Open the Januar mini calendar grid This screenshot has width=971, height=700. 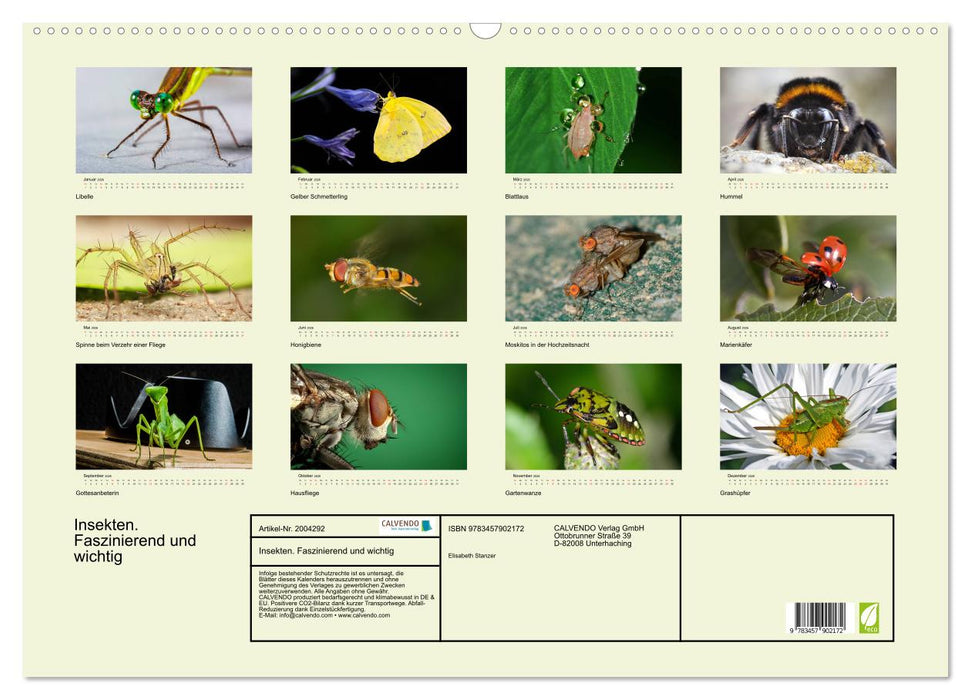[x=162, y=183]
